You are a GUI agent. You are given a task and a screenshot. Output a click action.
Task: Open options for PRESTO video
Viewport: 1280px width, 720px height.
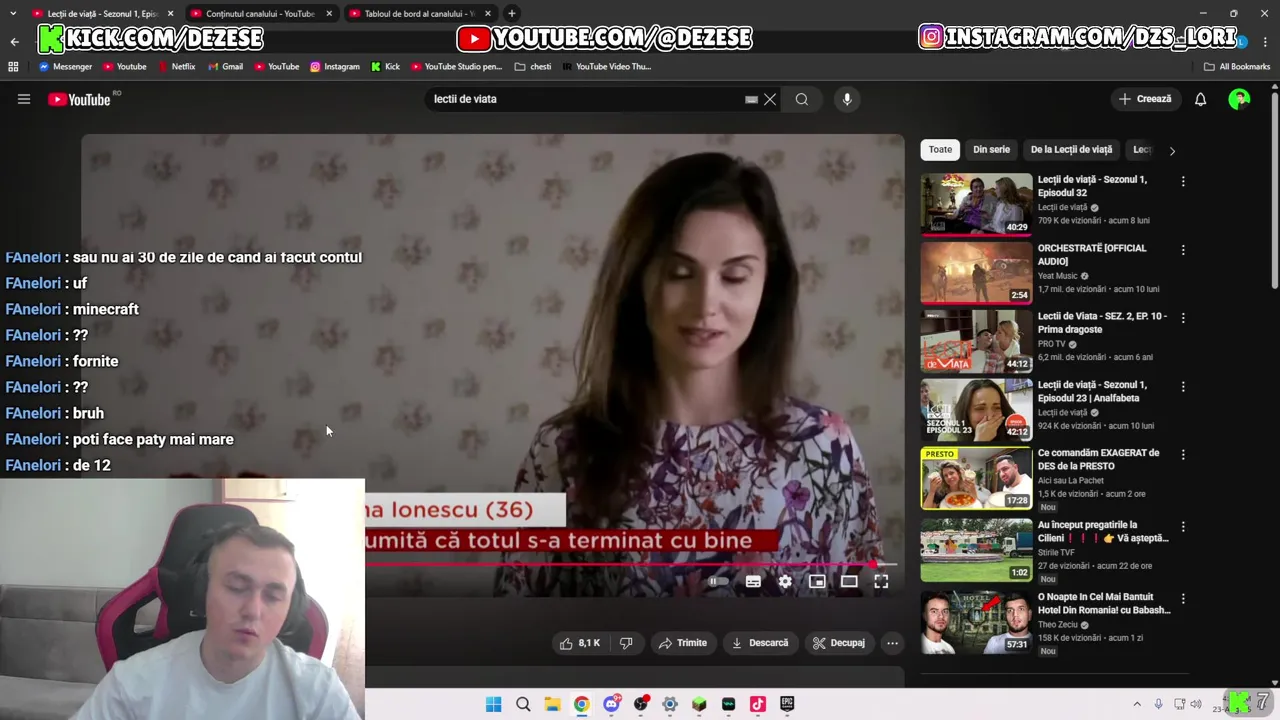click(x=1183, y=455)
